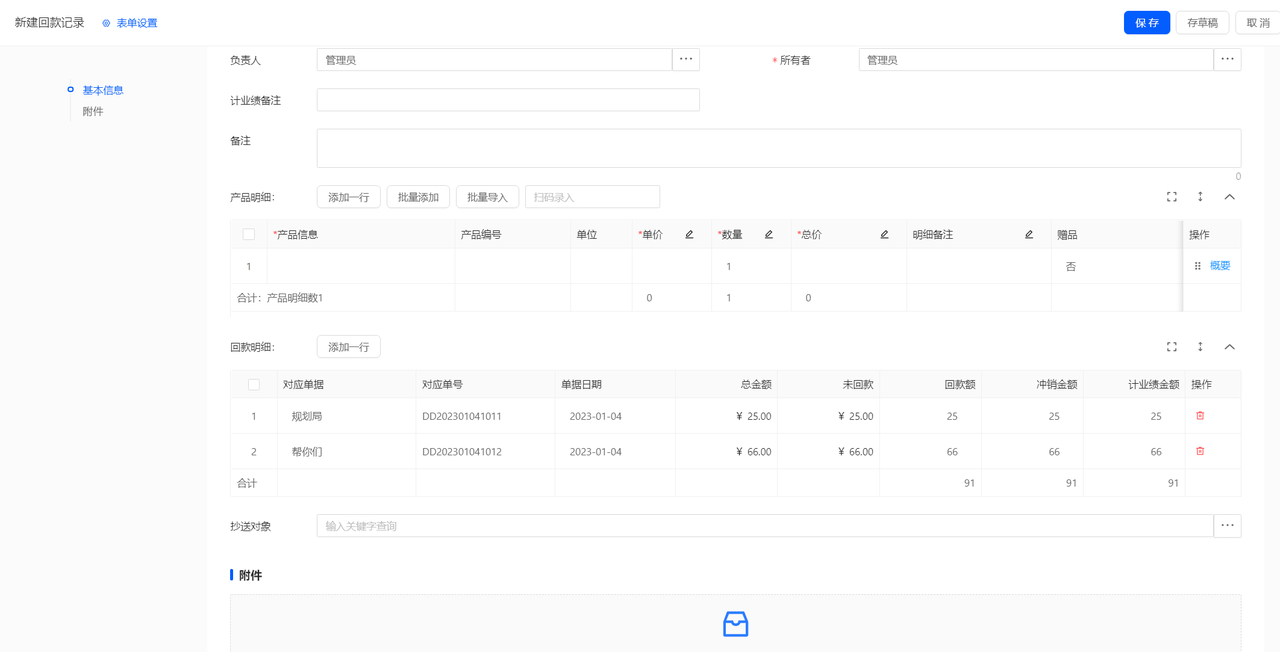Add a row to 回款明细

click(348, 347)
